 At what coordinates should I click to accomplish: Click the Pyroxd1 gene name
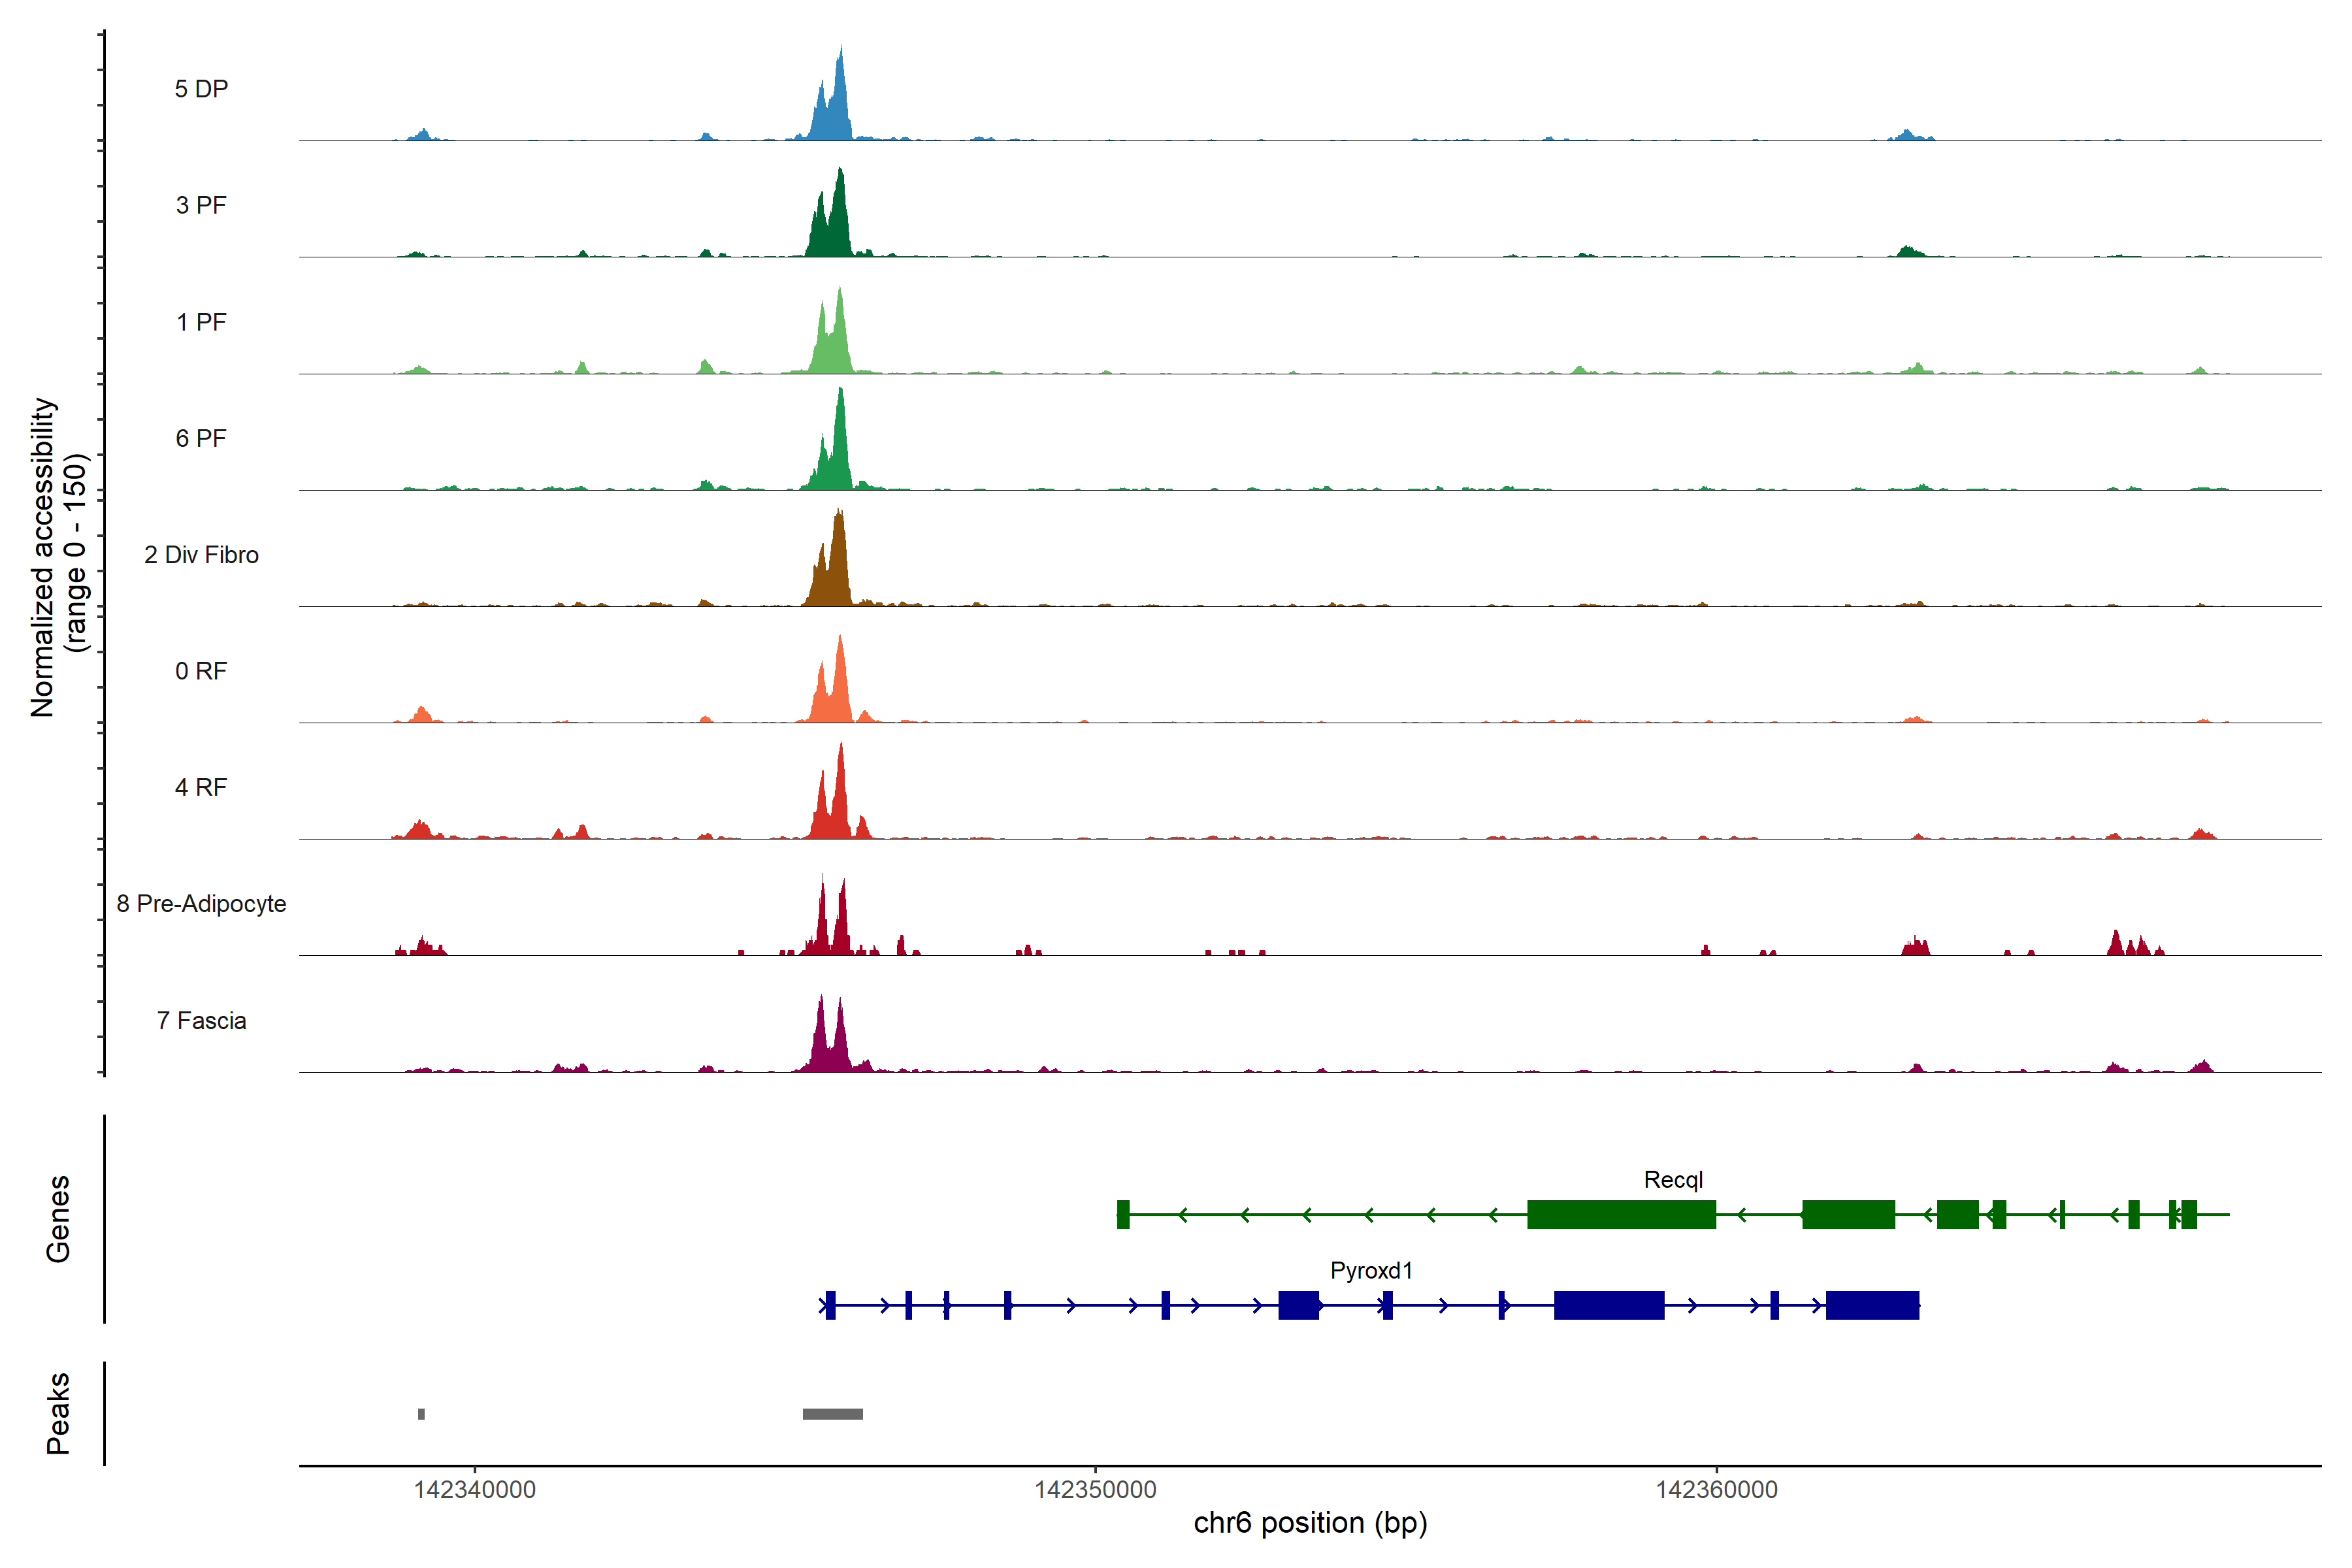(1371, 1270)
